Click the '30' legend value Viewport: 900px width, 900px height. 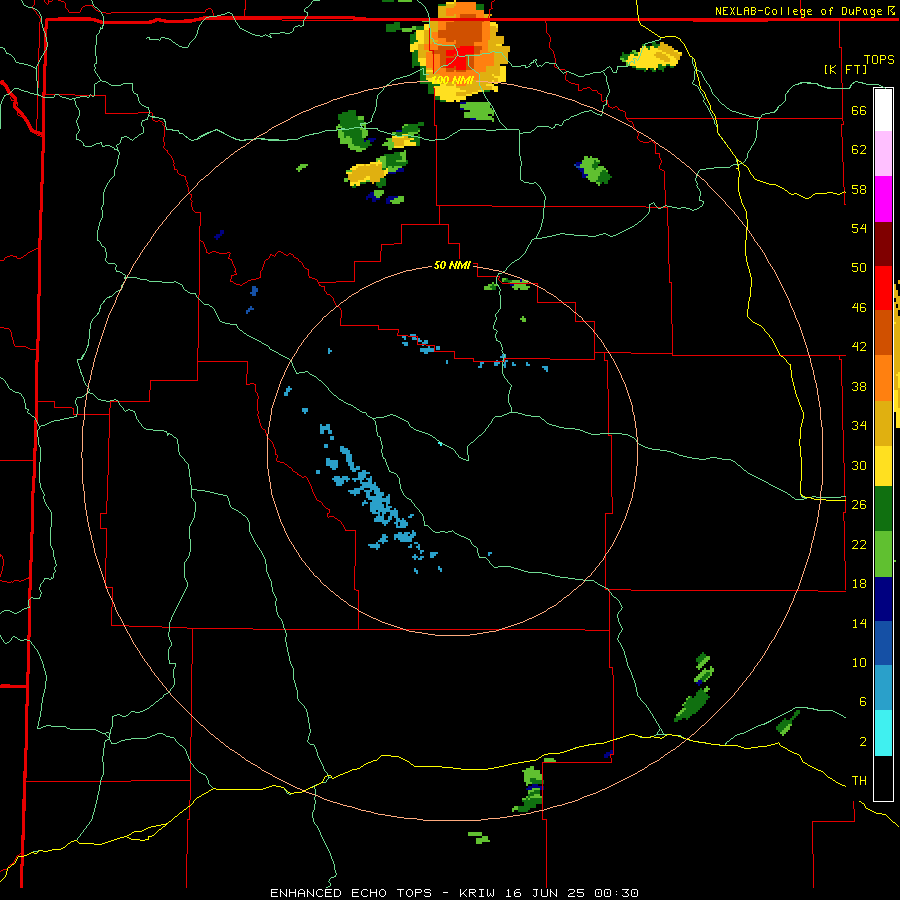pos(859,465)
